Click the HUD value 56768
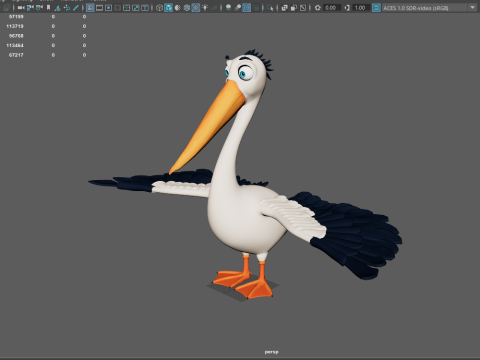The width and height of the screenshot is (480, 360). point(16,36)
